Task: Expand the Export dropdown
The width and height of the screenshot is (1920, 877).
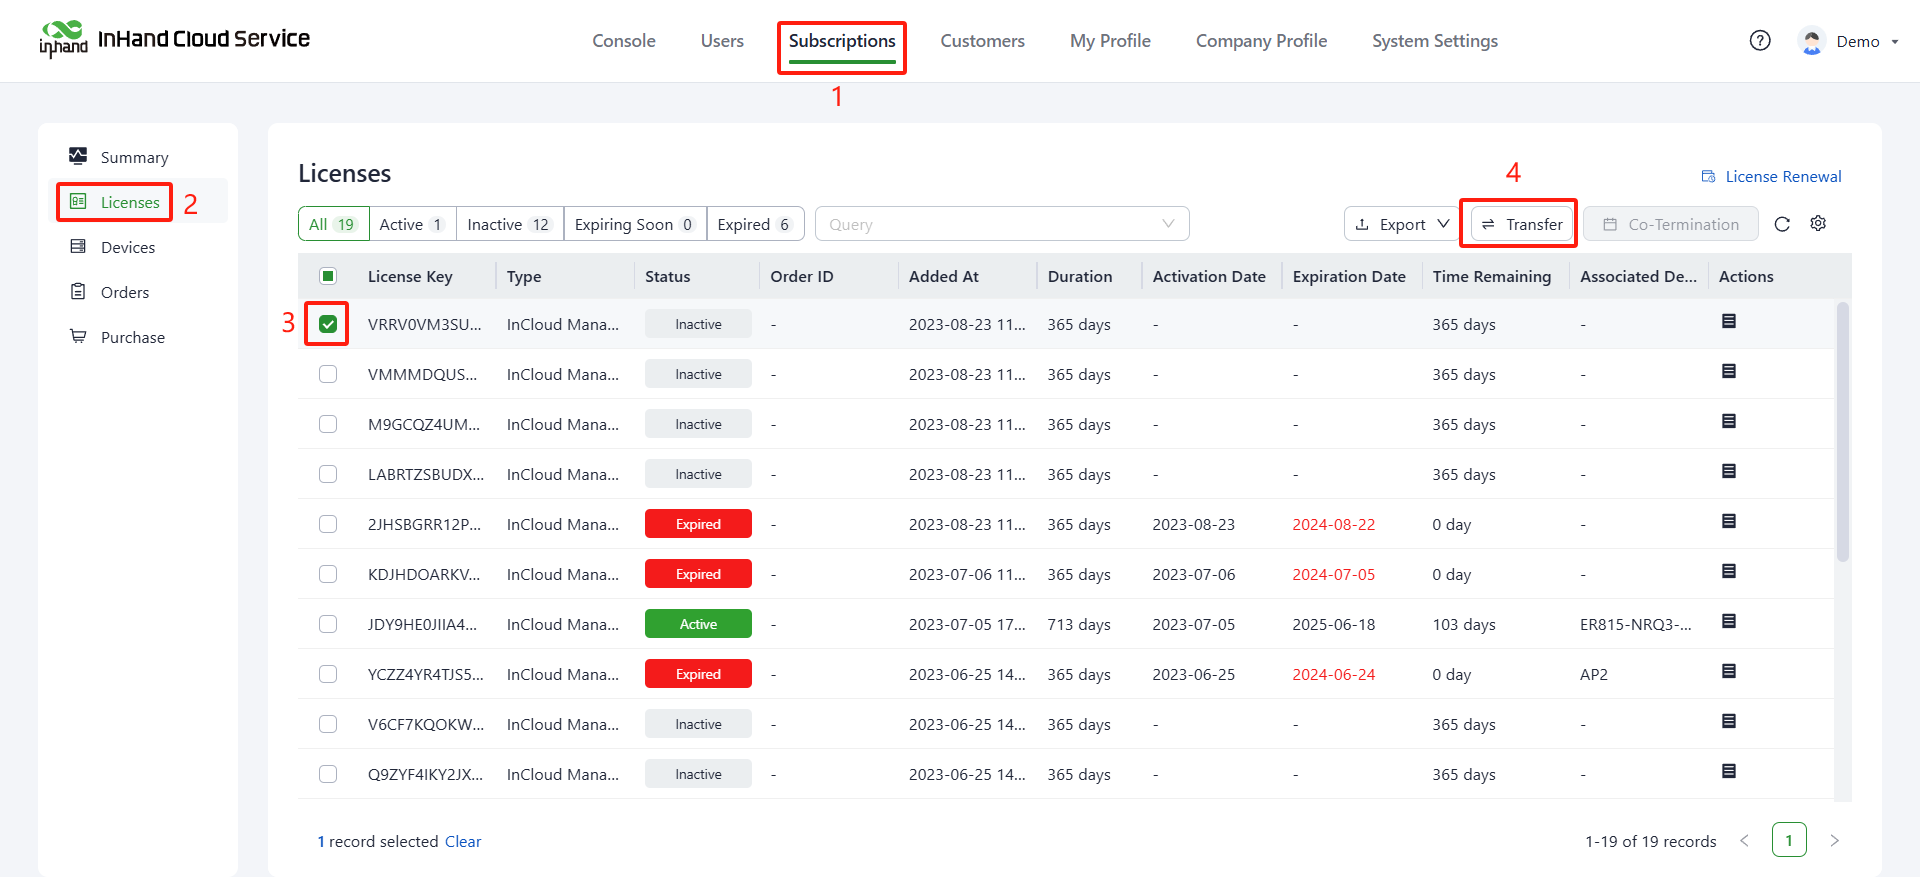Action: [1402, 224]
